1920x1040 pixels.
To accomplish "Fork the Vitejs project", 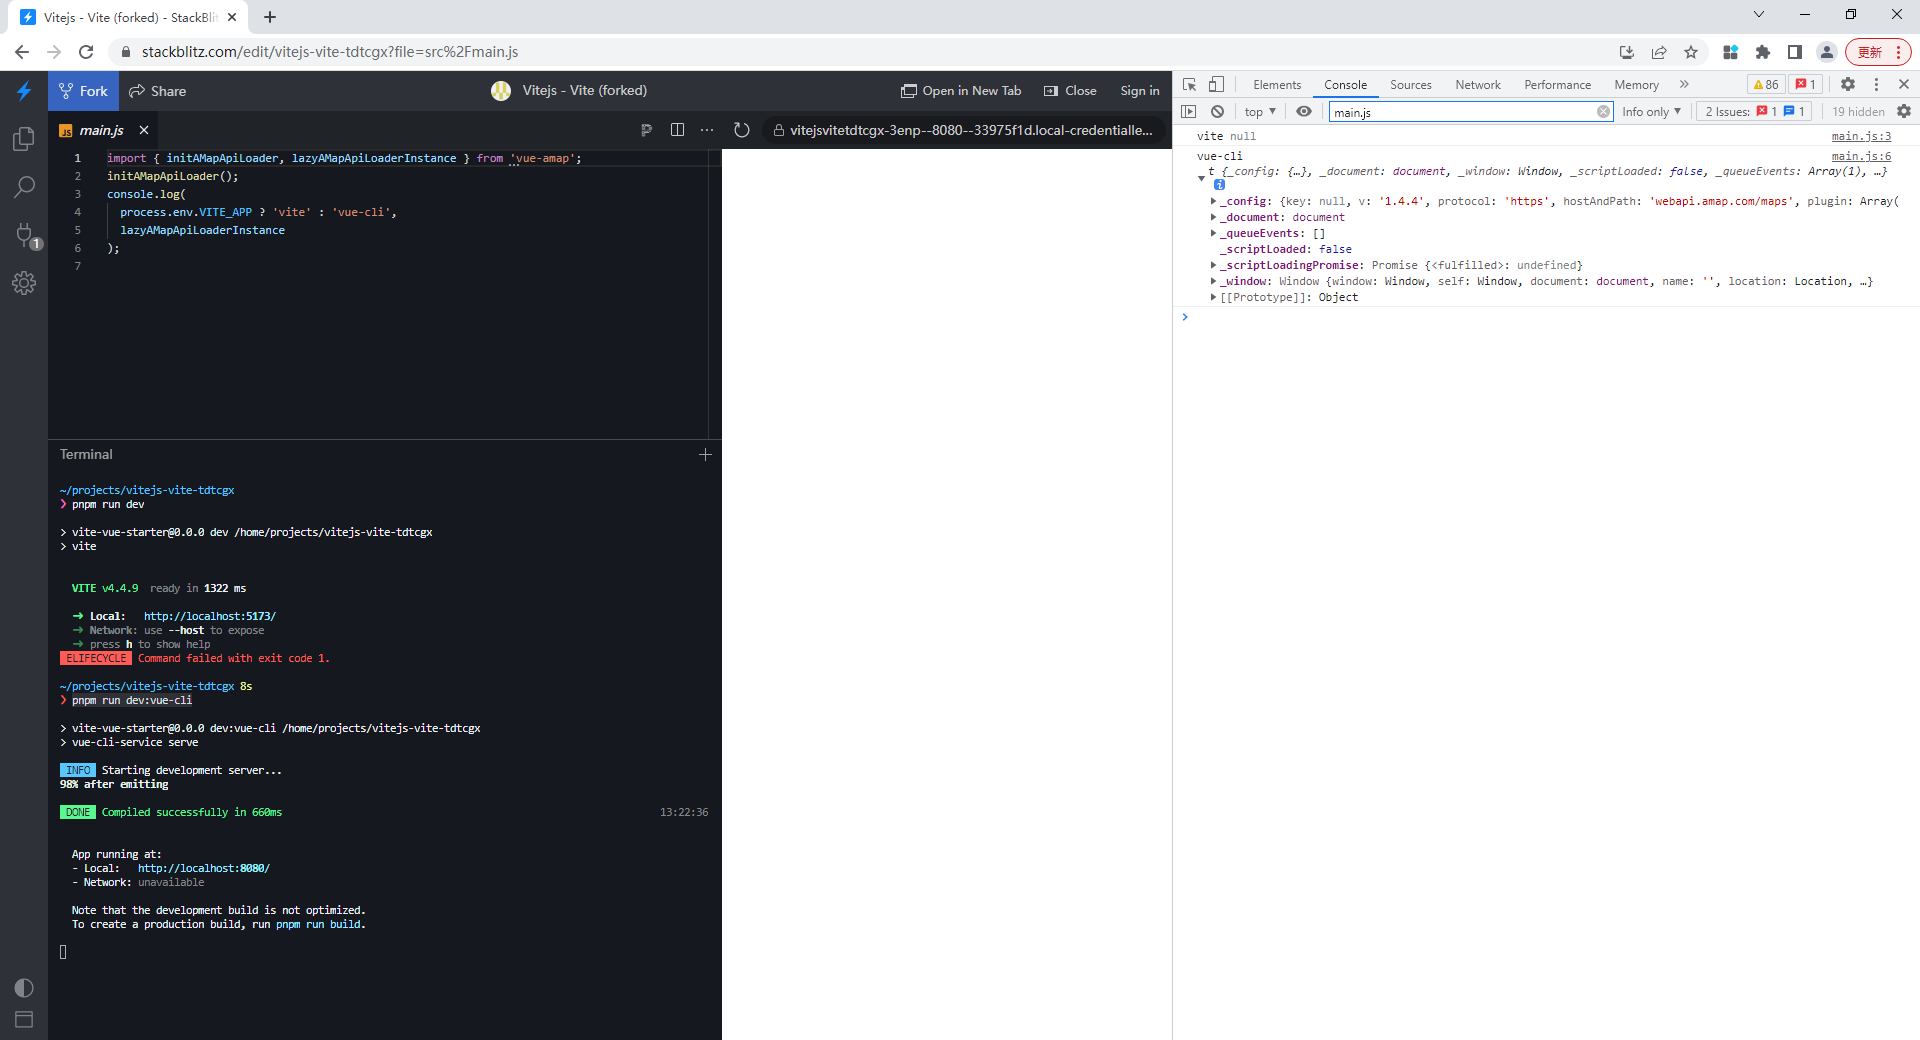I will pos(83,91).
